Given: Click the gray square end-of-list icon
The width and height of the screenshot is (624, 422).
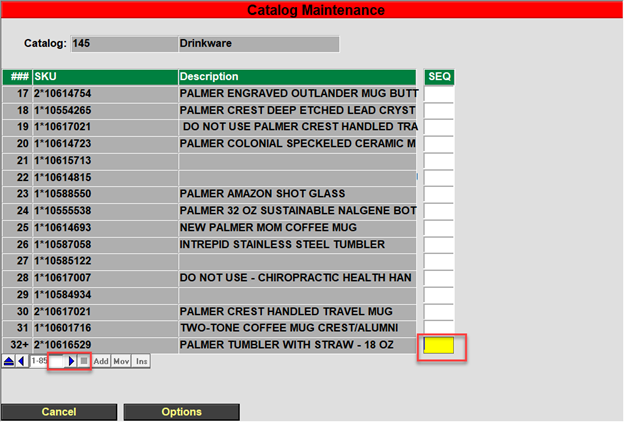Looking at the screenshot, I should click(84, 360).
